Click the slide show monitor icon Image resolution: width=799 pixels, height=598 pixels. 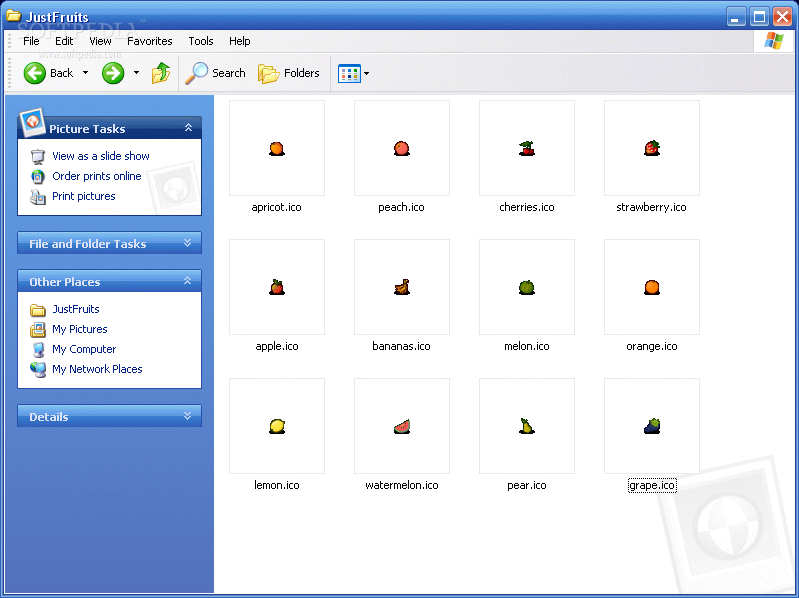[38, 157]
